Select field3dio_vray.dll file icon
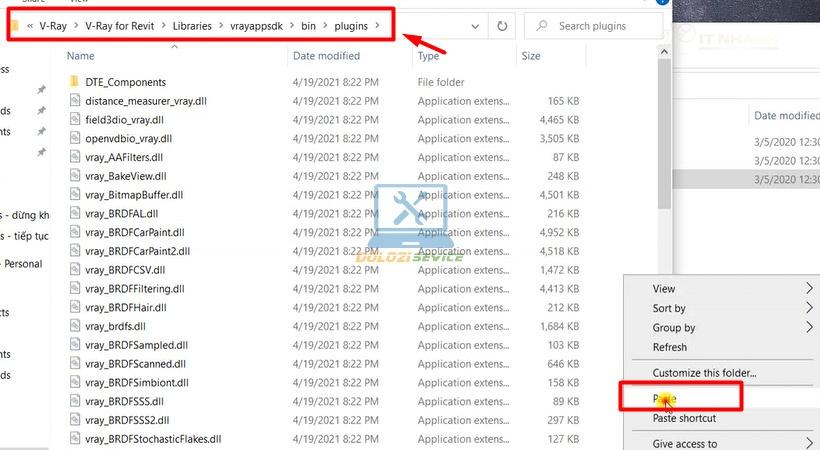The image size is (820, 450). coord(75,119)
